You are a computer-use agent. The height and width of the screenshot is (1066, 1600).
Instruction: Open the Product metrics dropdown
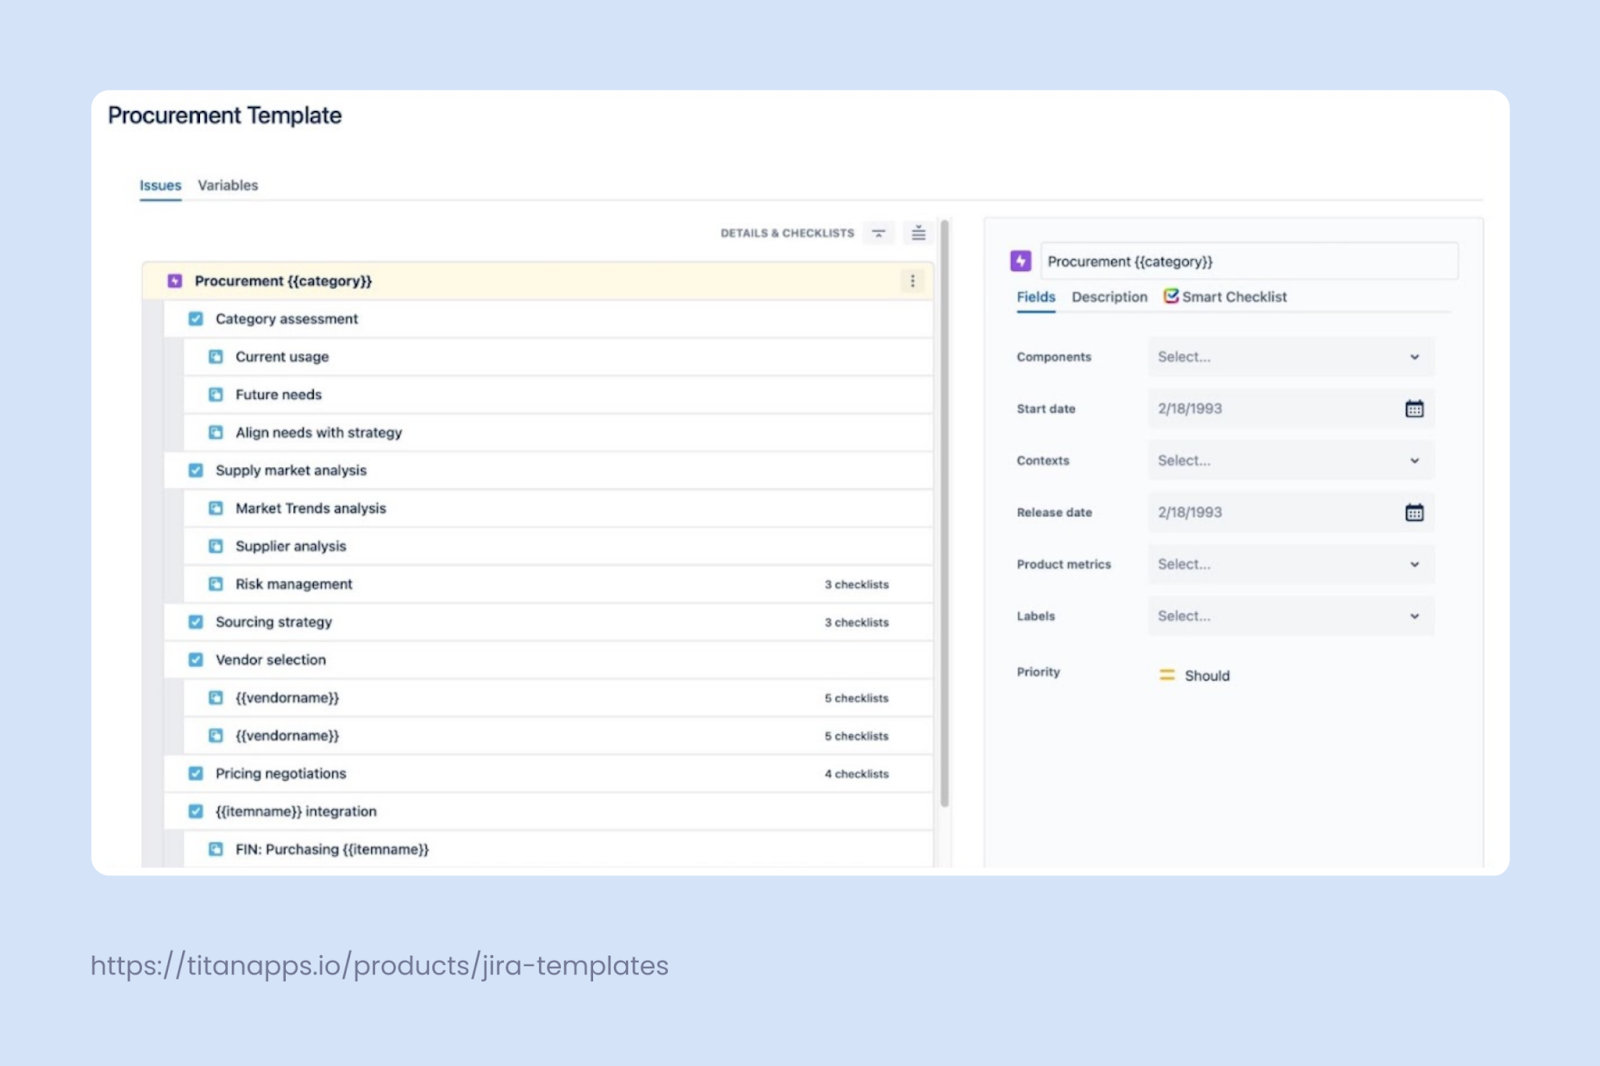tap(1291, 565)
